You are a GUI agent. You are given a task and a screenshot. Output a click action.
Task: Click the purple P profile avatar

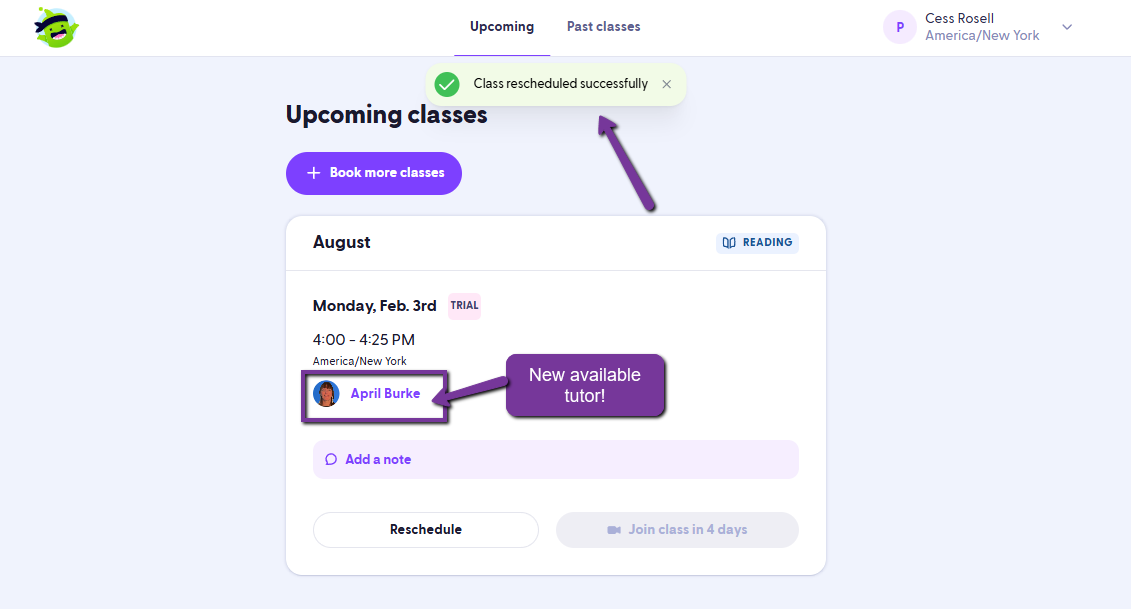899,27
